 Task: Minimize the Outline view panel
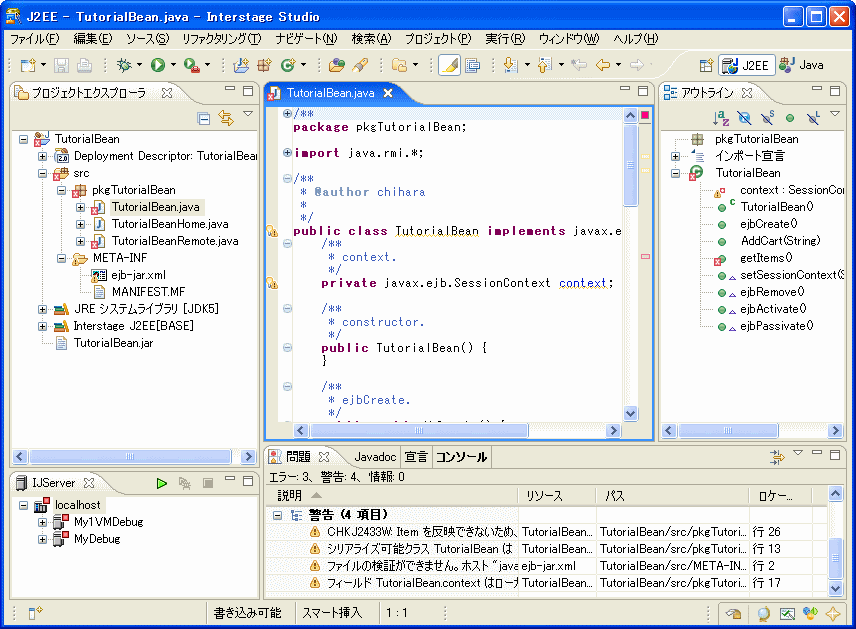point(817,88)
